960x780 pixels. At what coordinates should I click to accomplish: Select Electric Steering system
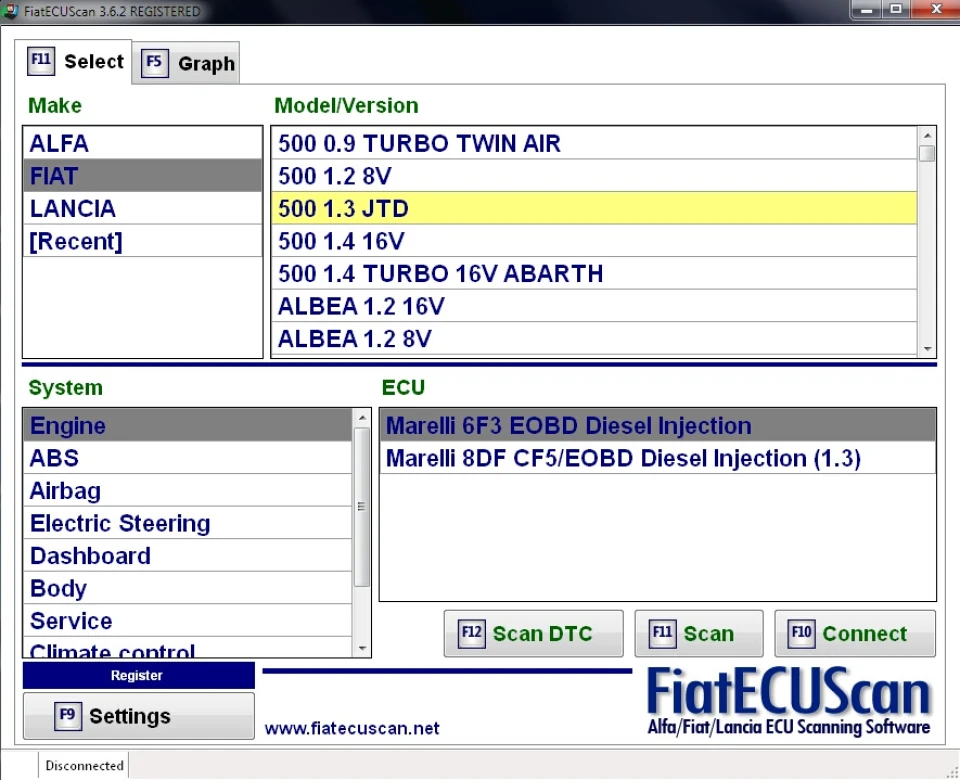pyautogui.click(x=187, y=523)
